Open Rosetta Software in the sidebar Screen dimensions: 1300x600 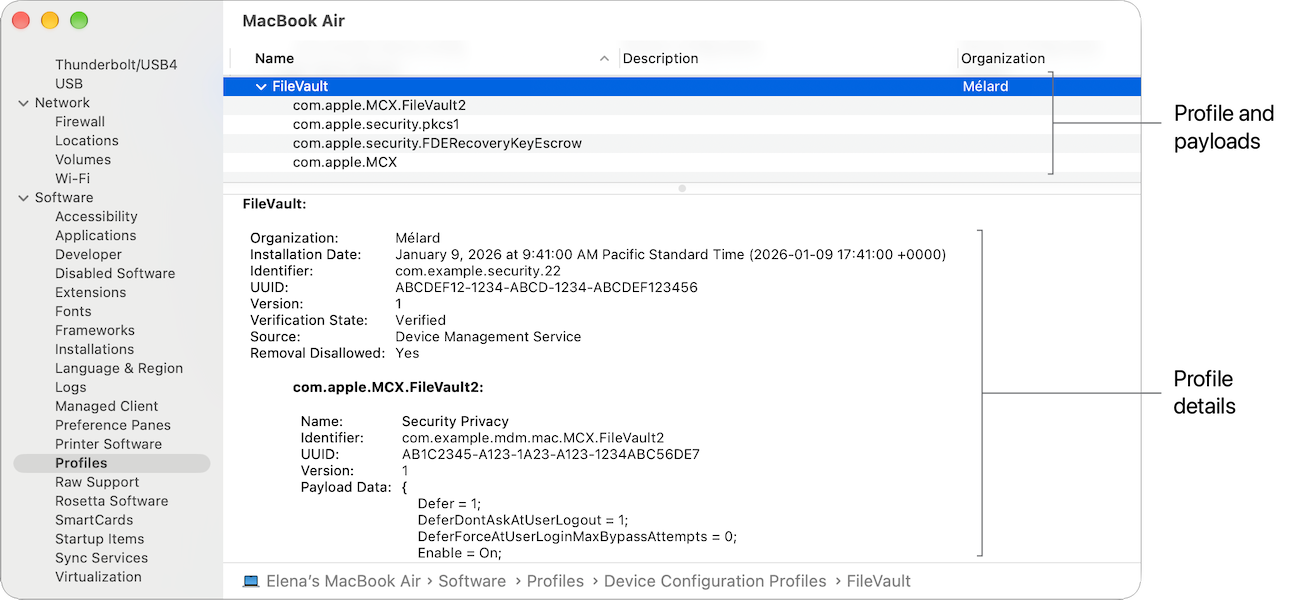coord(112,502)
